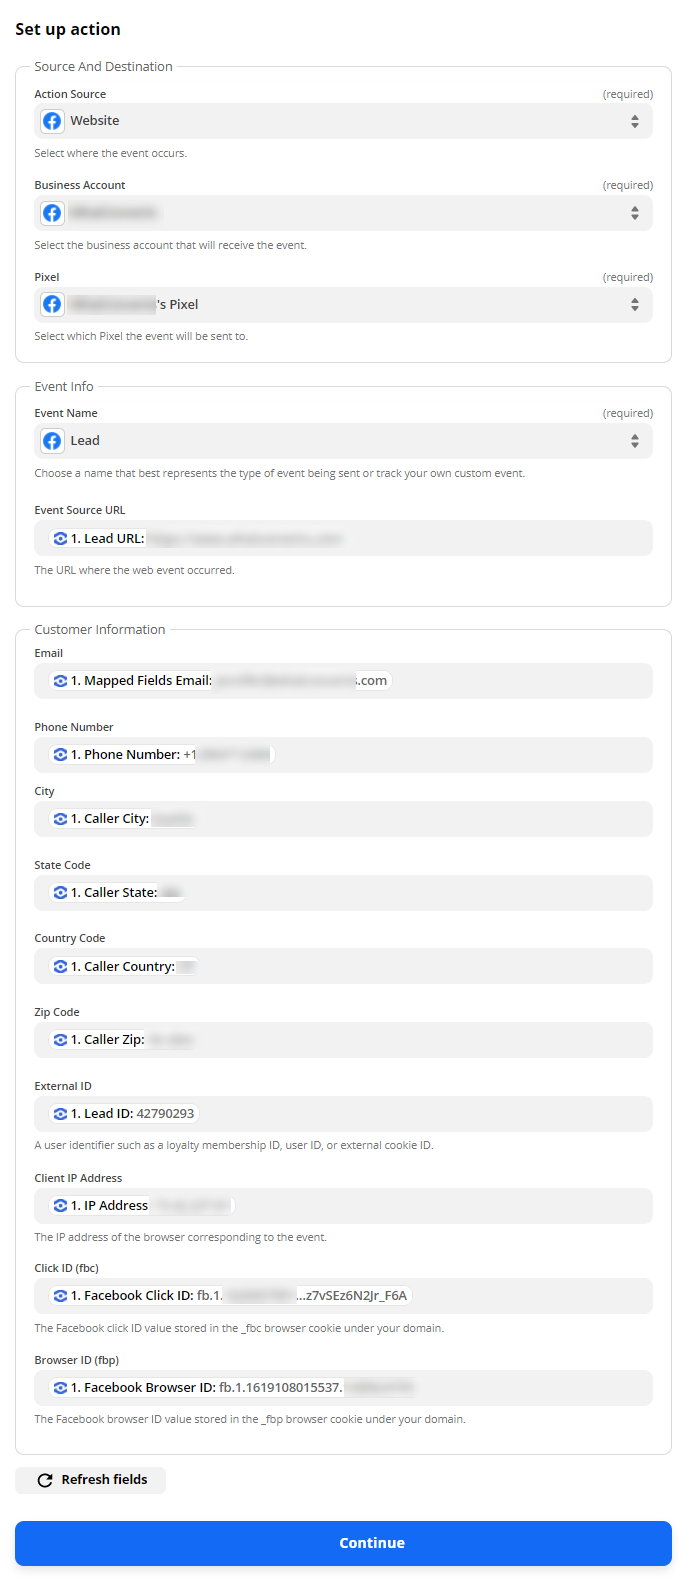Click Facebook icon in Action Source field
Screen dimensions: 686x1580
[x=52, y=121]
